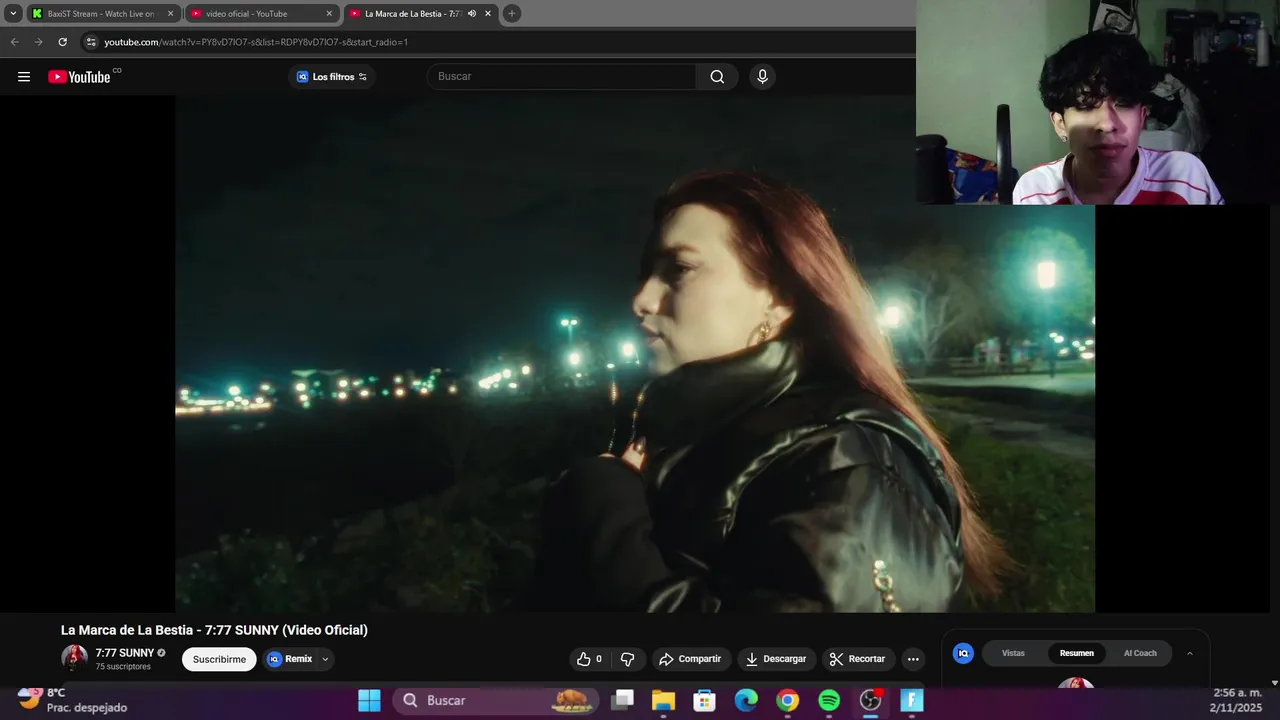This screenshot has height=720, width=1280.
Task: Click the Recortar clip button
Action: [858, 659]
